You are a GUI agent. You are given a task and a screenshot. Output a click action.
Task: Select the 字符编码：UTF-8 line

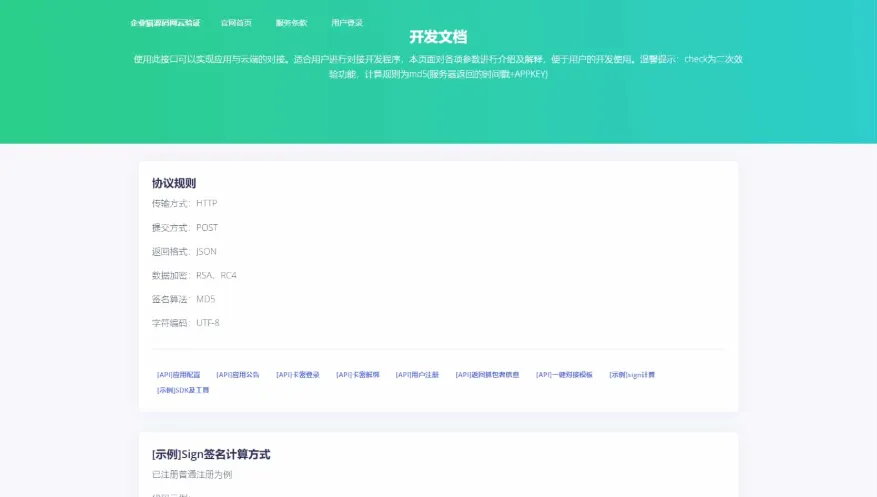point(186,323)
